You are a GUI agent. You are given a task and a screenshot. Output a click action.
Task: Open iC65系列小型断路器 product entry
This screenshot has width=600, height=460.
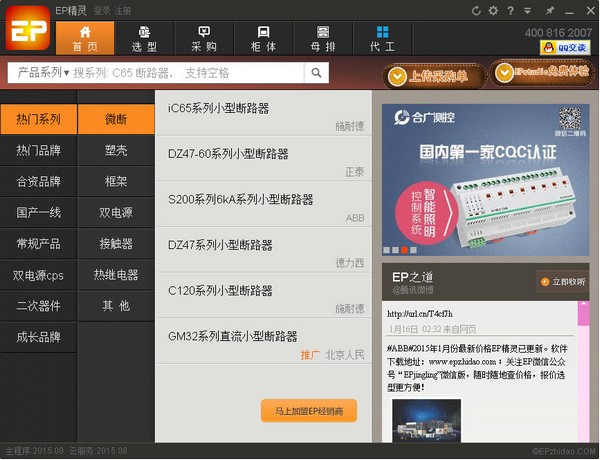click(219, 108)
